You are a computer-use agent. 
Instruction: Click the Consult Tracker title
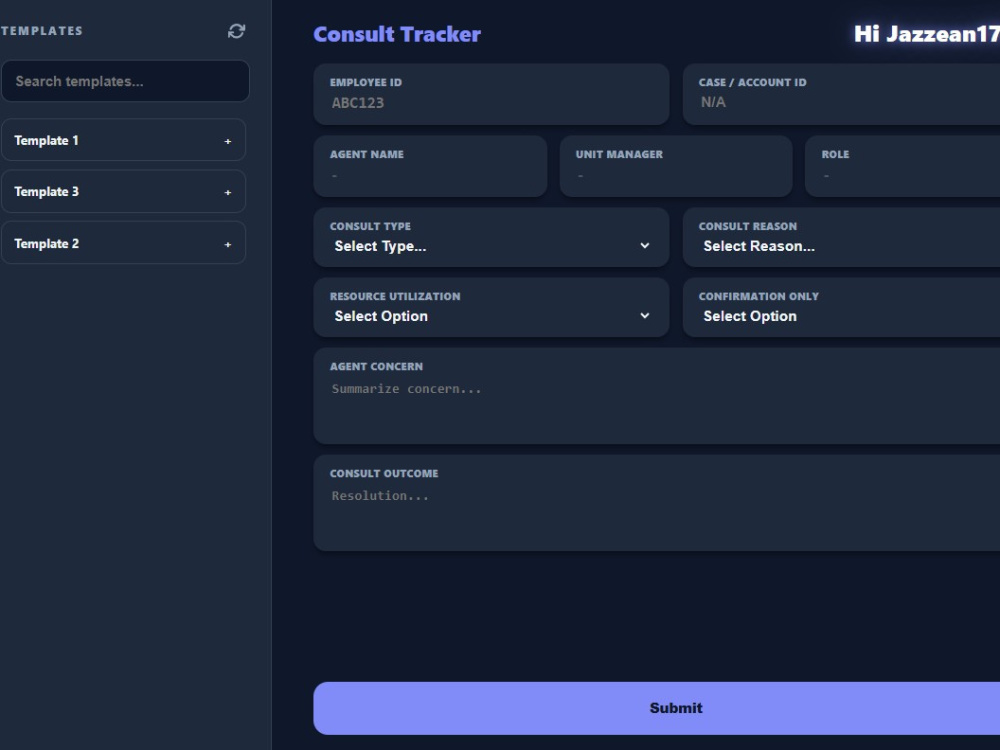pos(397,34)
